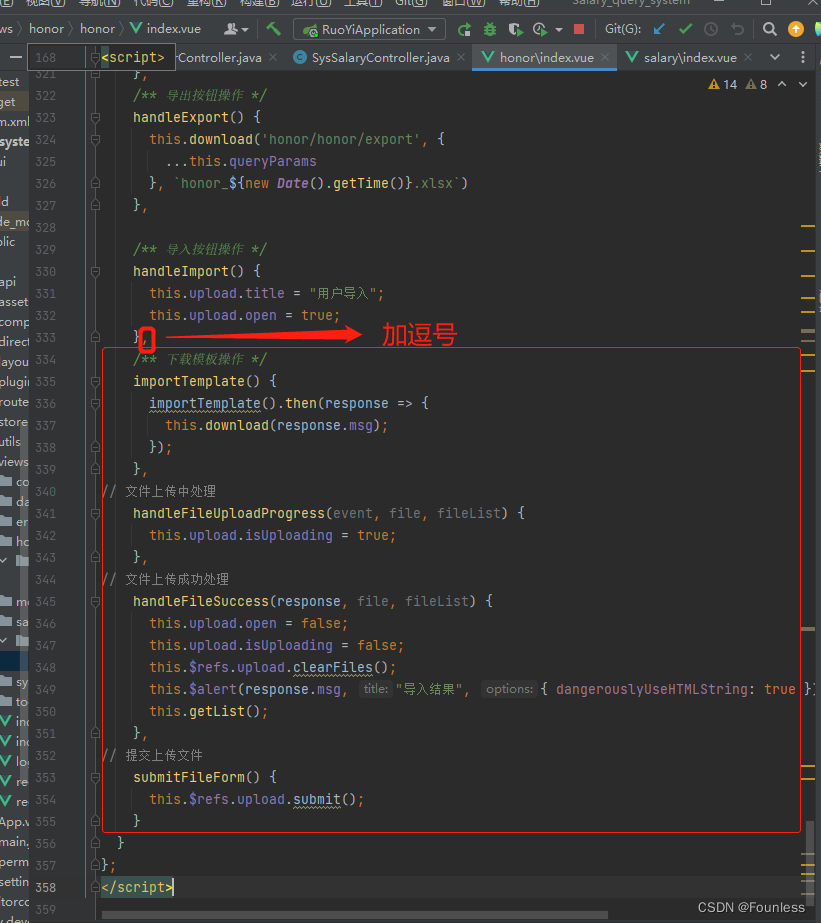Screen dimensions: 821x923
Task: Click handleFileSuccess method name
Action: (201, 601)
